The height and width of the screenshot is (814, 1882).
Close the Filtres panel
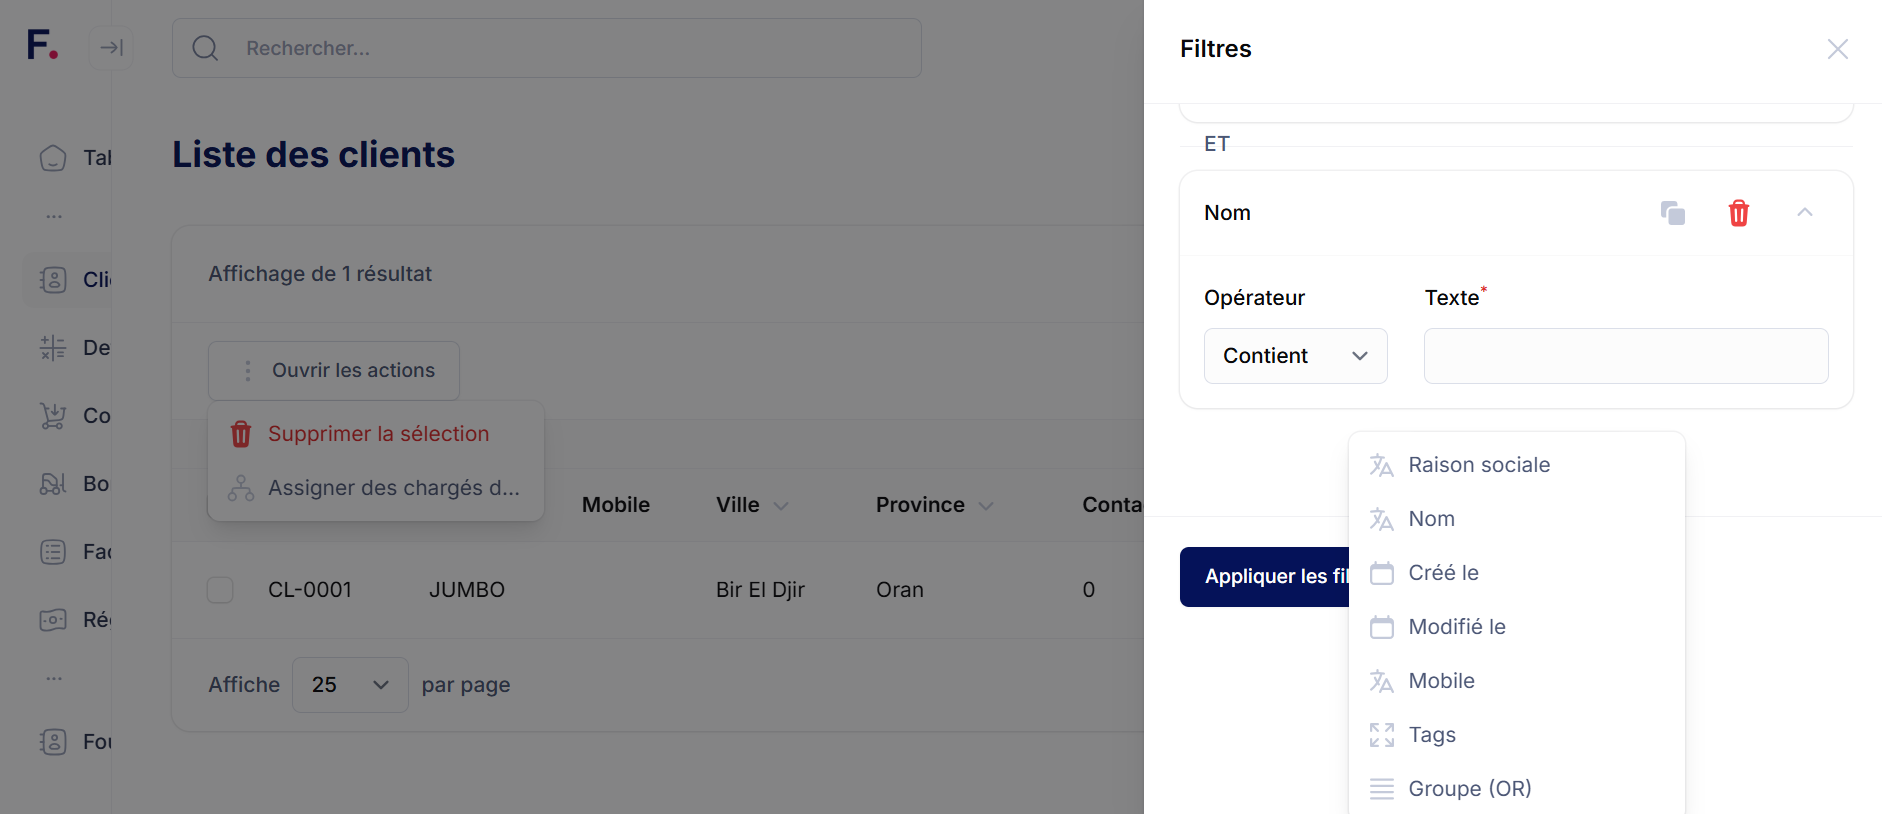1837,49
